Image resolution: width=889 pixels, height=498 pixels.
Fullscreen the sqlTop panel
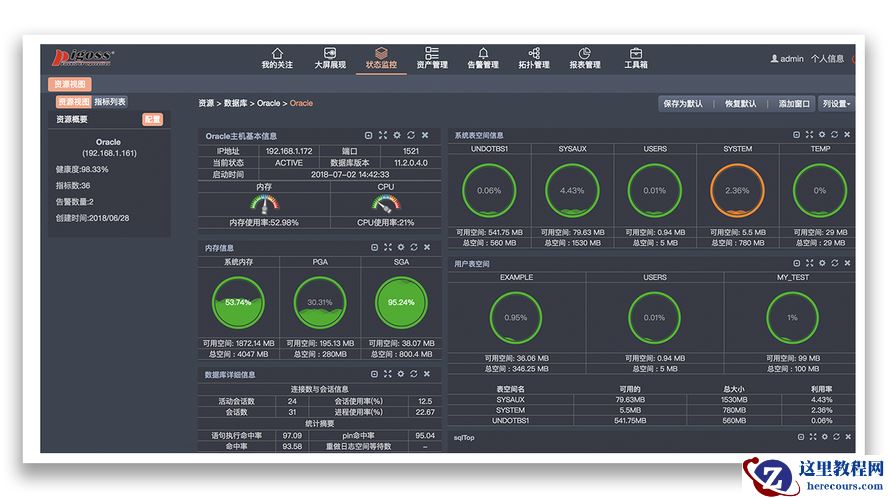813,437
